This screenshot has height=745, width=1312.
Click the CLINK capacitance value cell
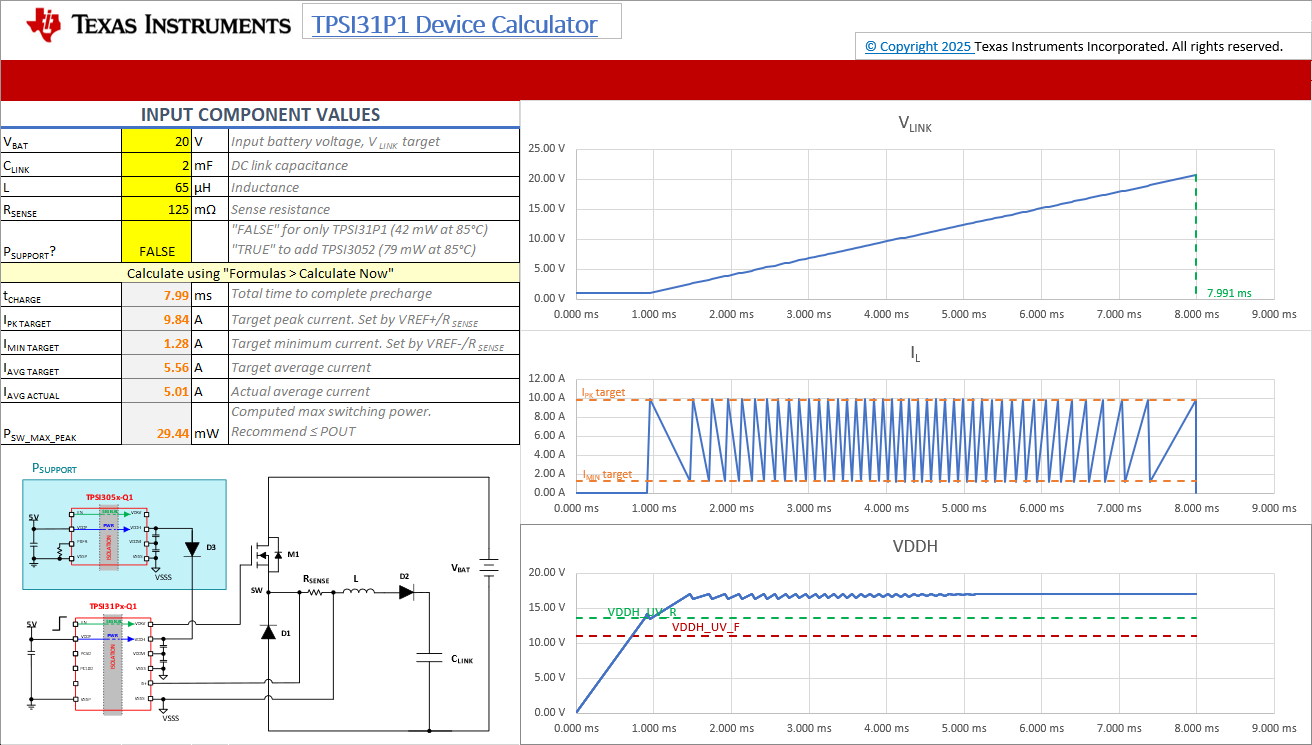[x=156, y=164]
